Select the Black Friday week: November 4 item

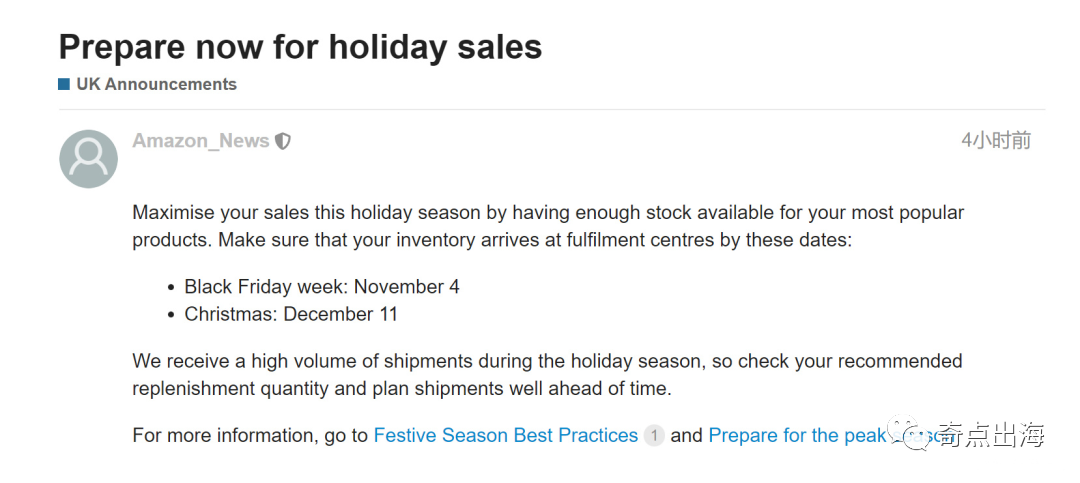[x=322, y=287]
